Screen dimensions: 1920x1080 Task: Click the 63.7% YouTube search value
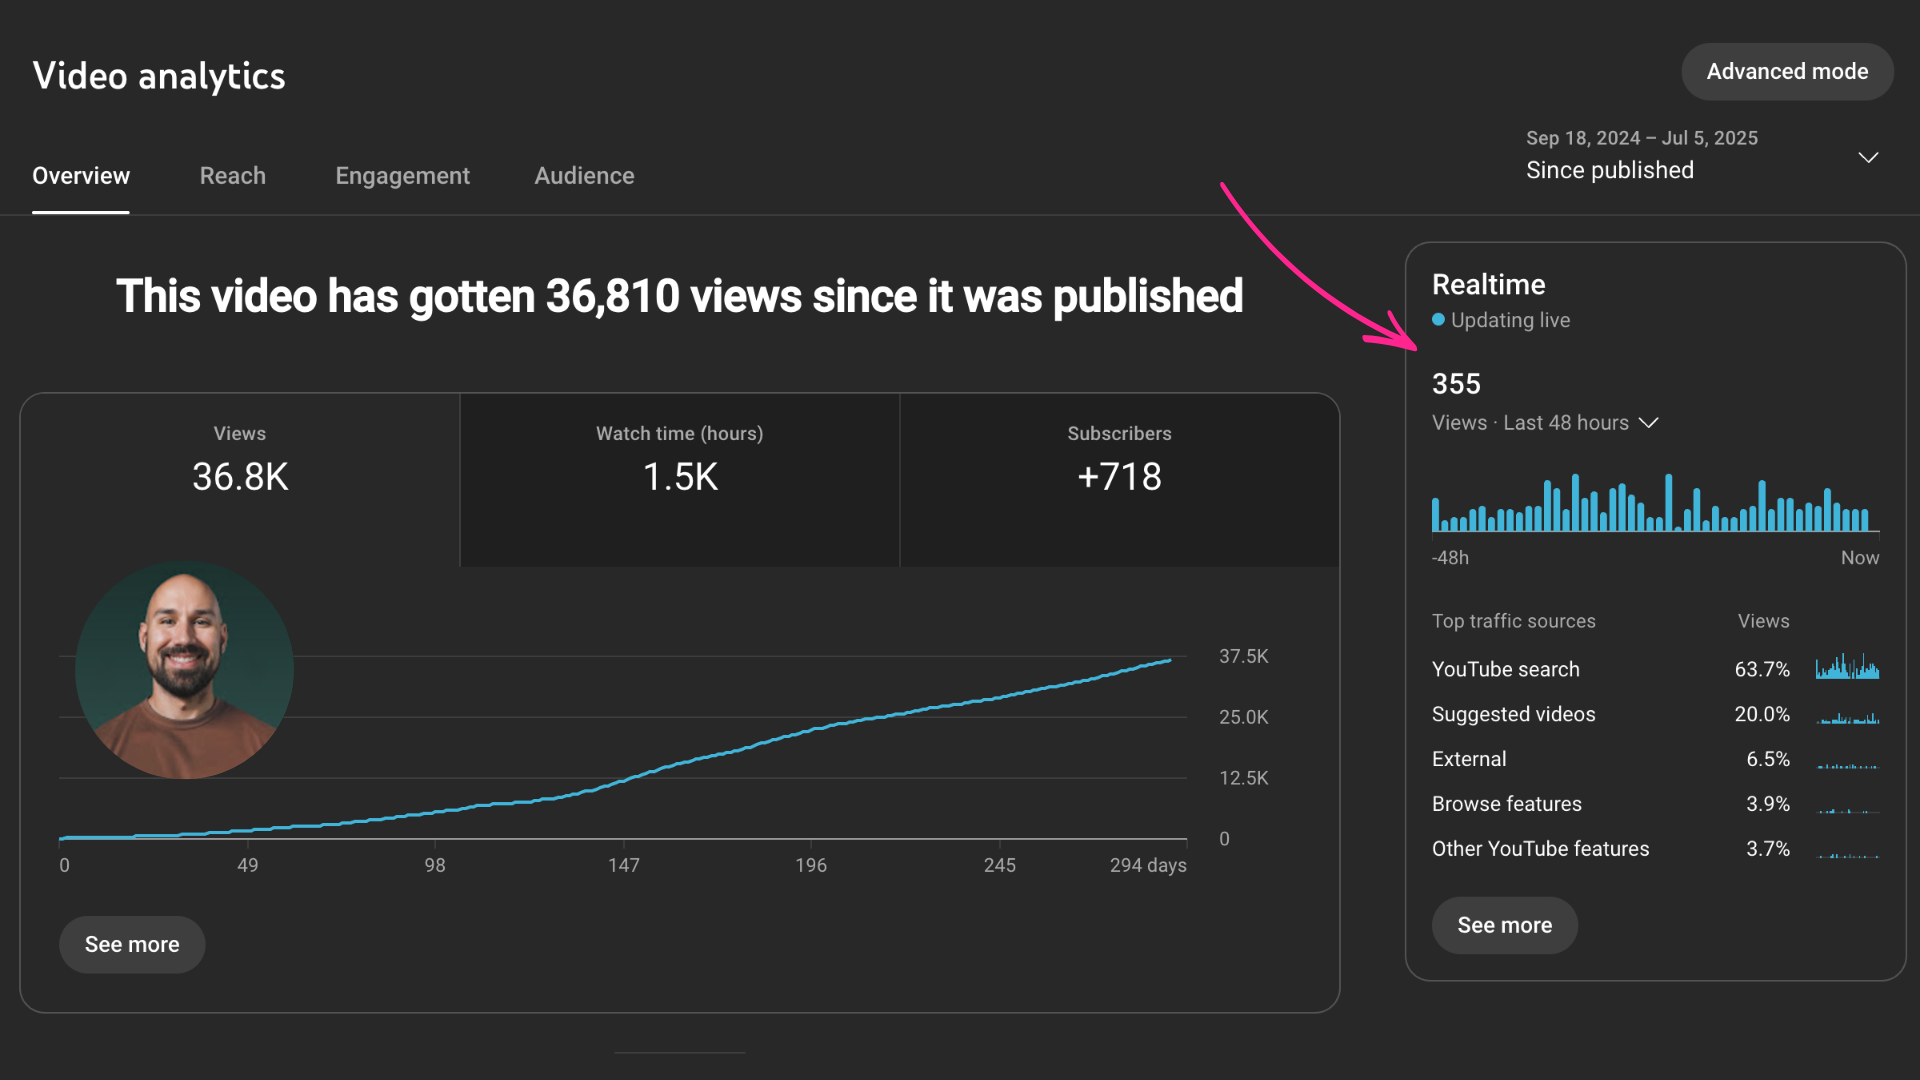coord(1762,669)
